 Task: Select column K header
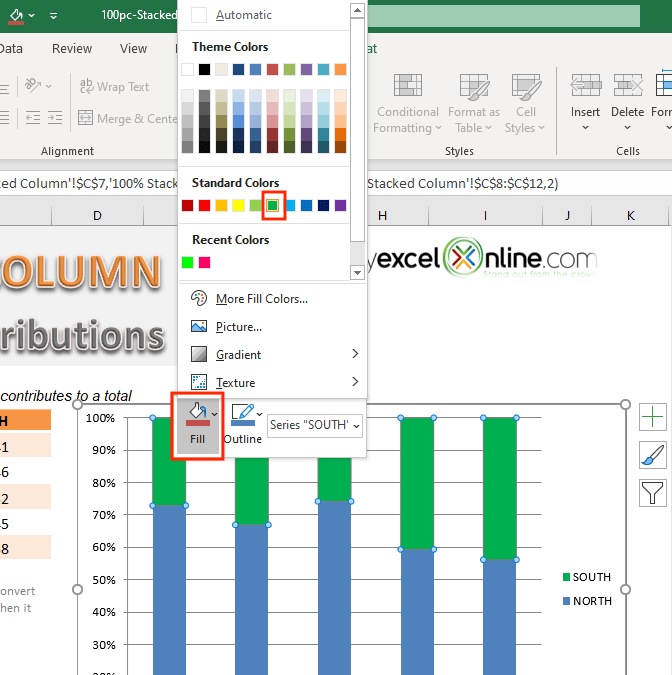pos(631,216)
